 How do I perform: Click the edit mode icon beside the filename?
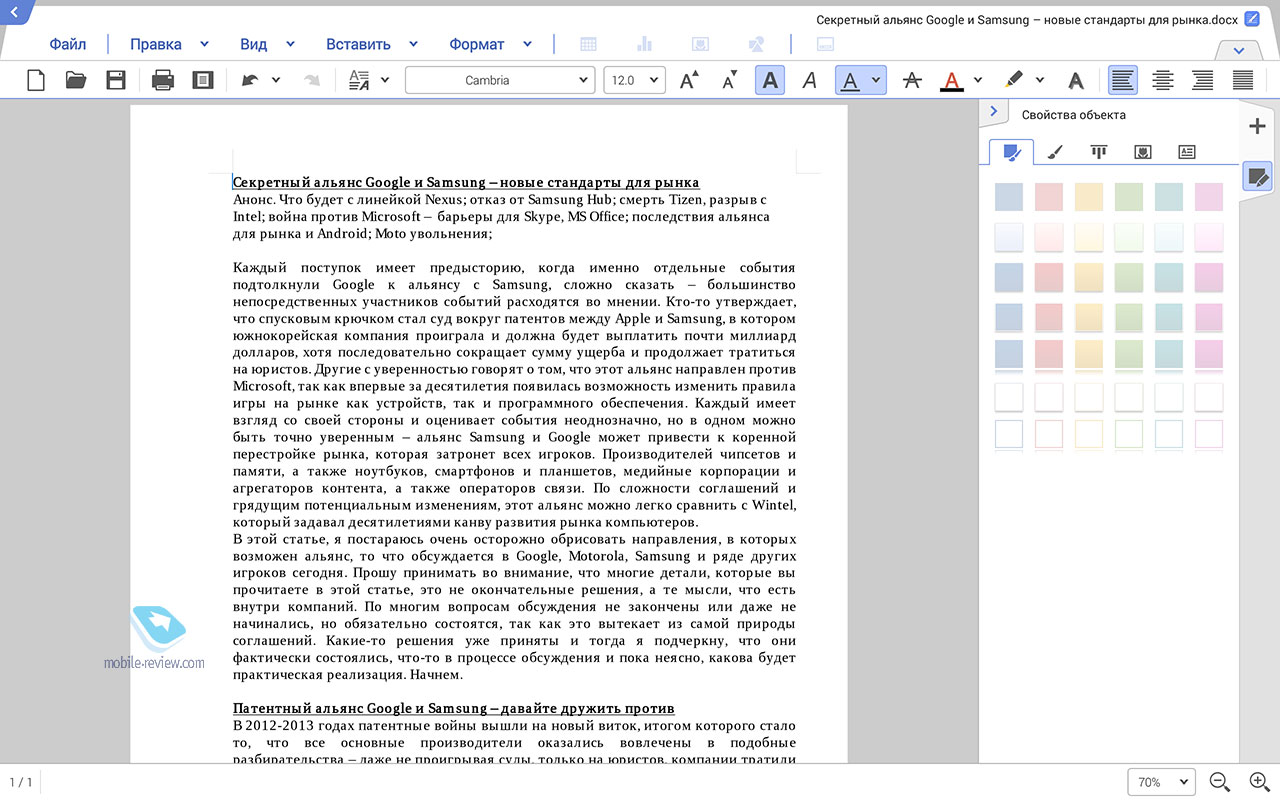point(1252,19)
